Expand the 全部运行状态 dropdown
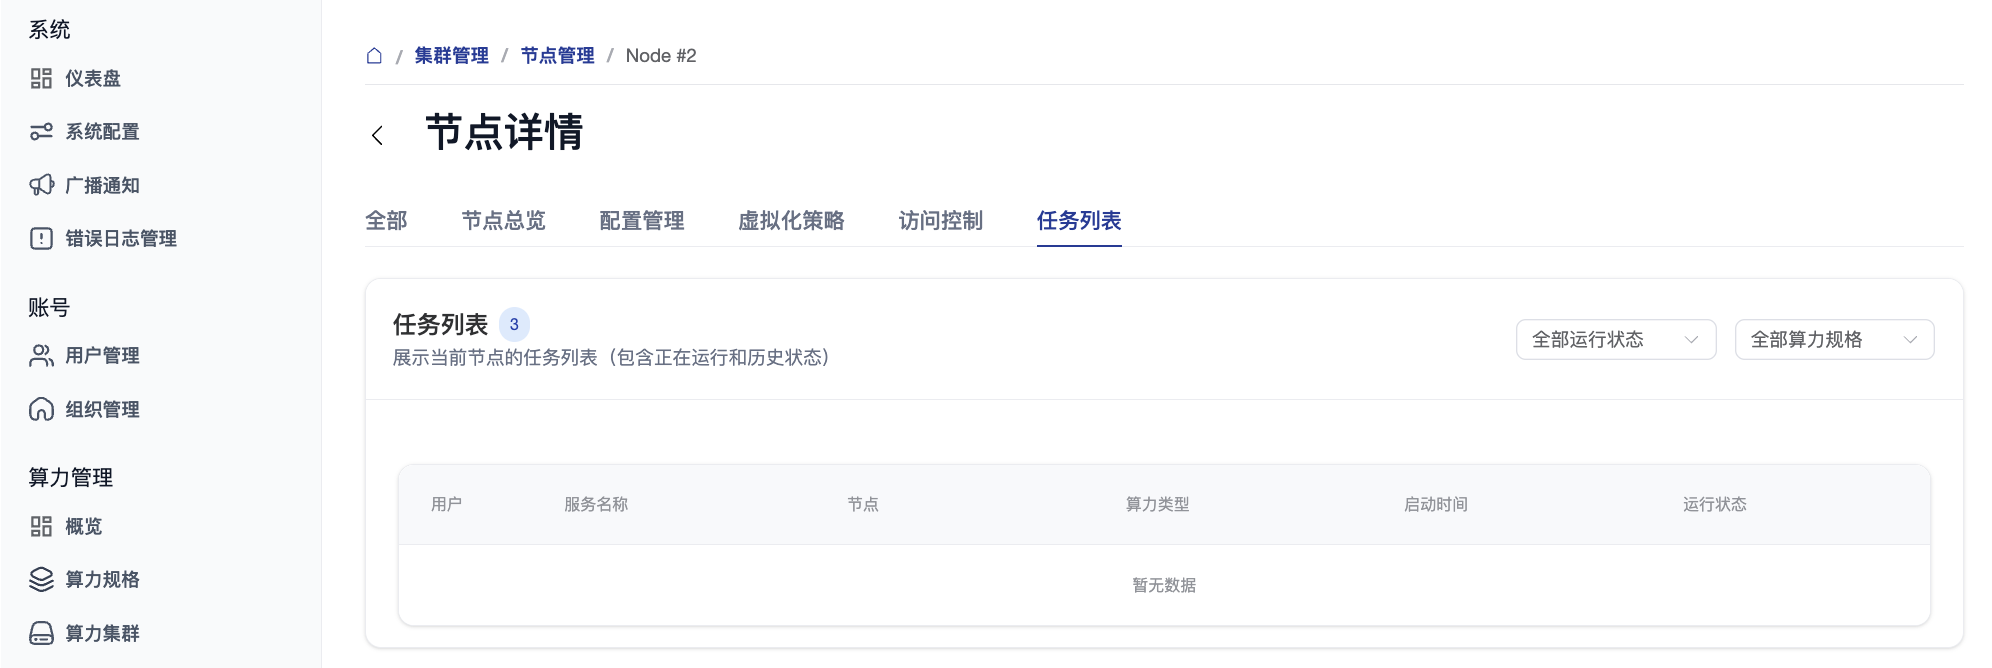Image resolution: width=1992 pixels, height=668 pixels. [1615, 340]
